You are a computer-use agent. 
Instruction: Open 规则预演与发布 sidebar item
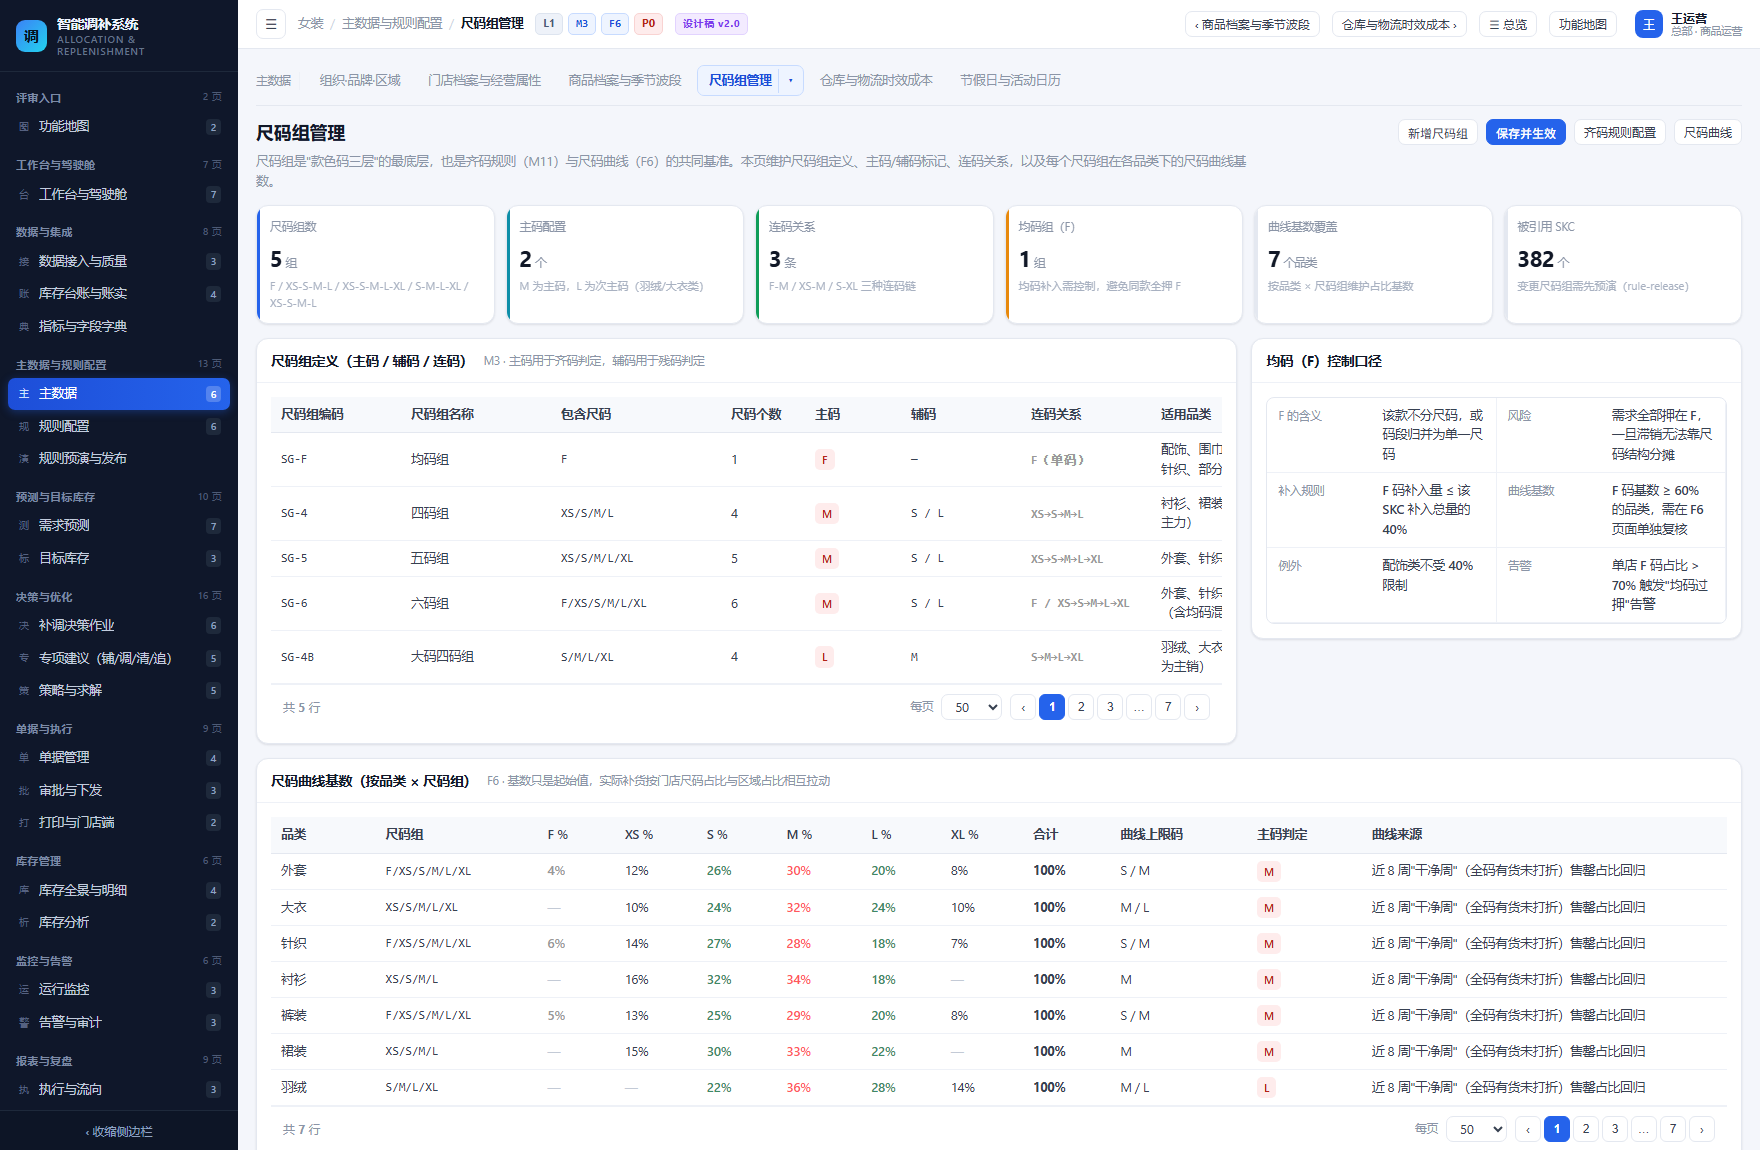tap(119, 459)
